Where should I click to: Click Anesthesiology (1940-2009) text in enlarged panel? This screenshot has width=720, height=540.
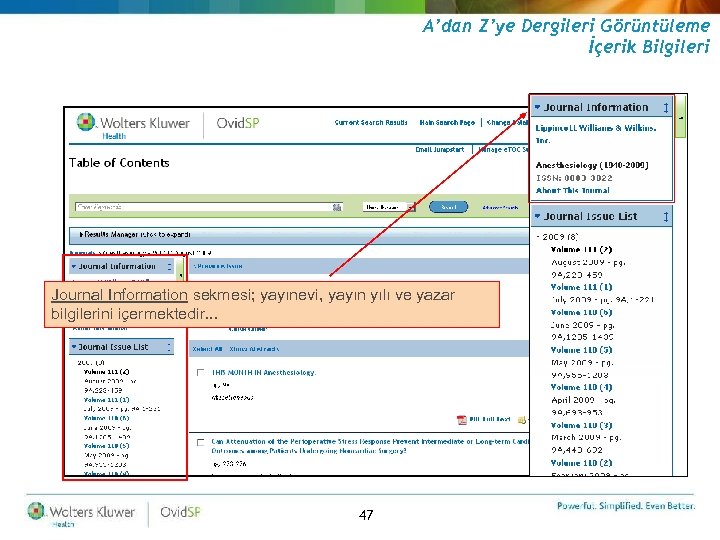click(592, 165)
